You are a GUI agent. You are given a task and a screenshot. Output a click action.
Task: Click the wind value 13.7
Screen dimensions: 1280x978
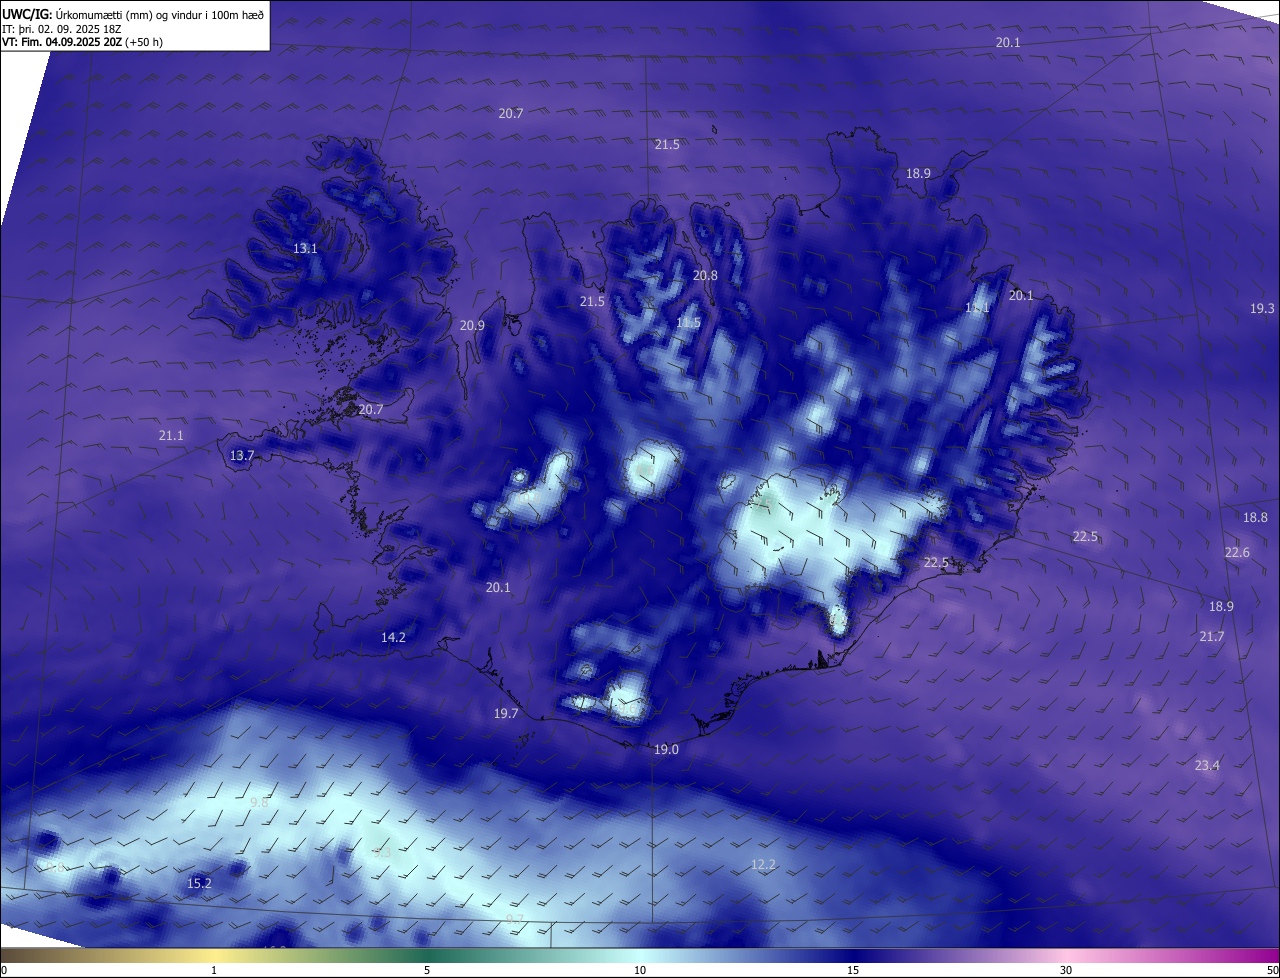pyautogui.click(x=242, y=455)
